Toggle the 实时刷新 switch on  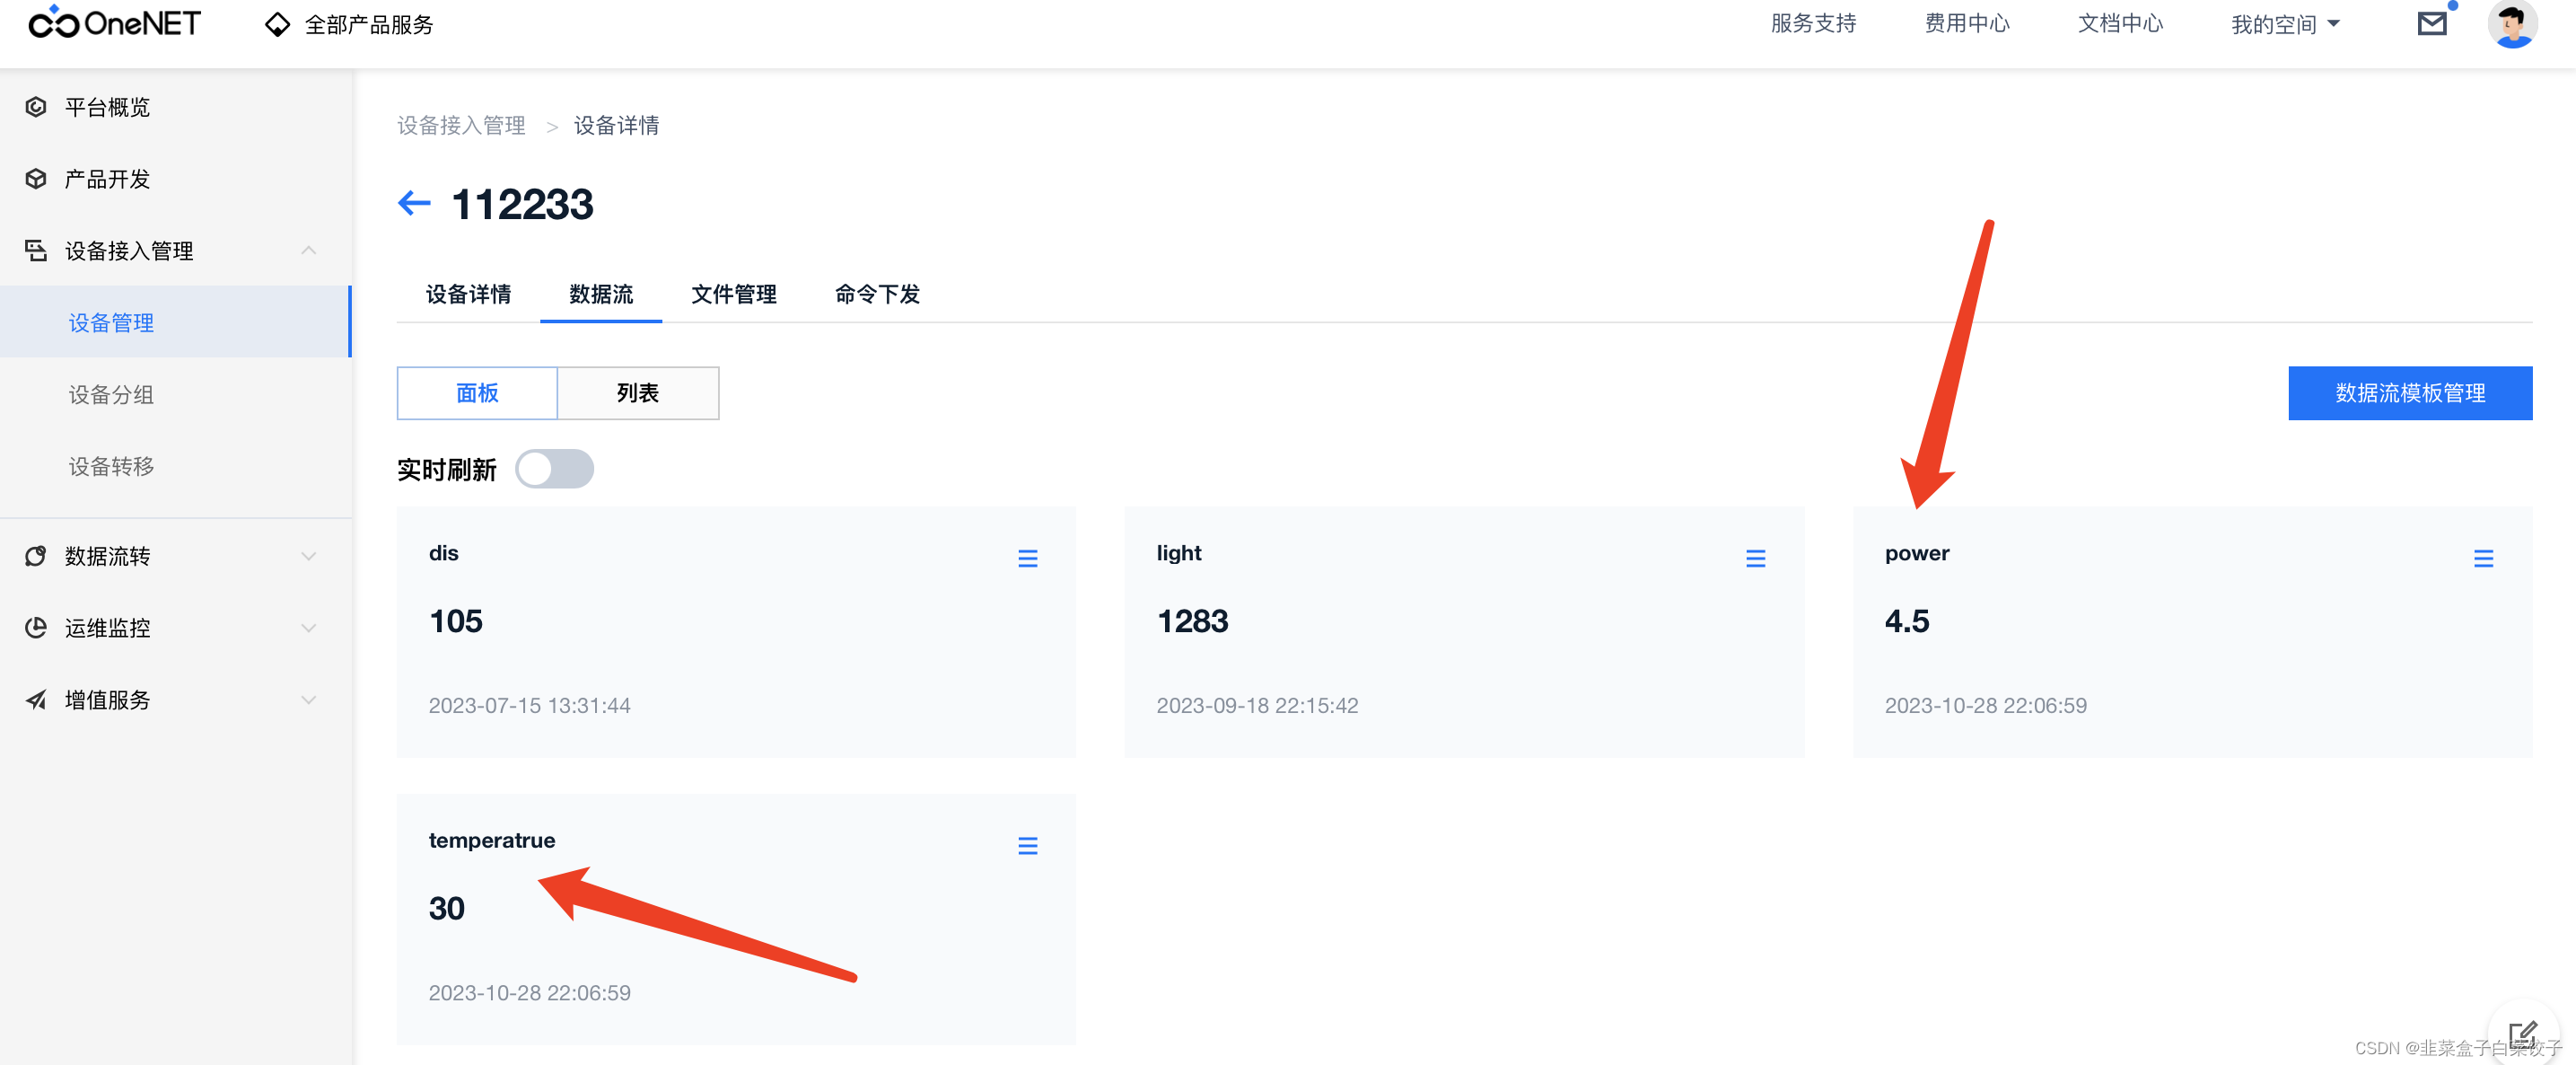tap(554, 469)
